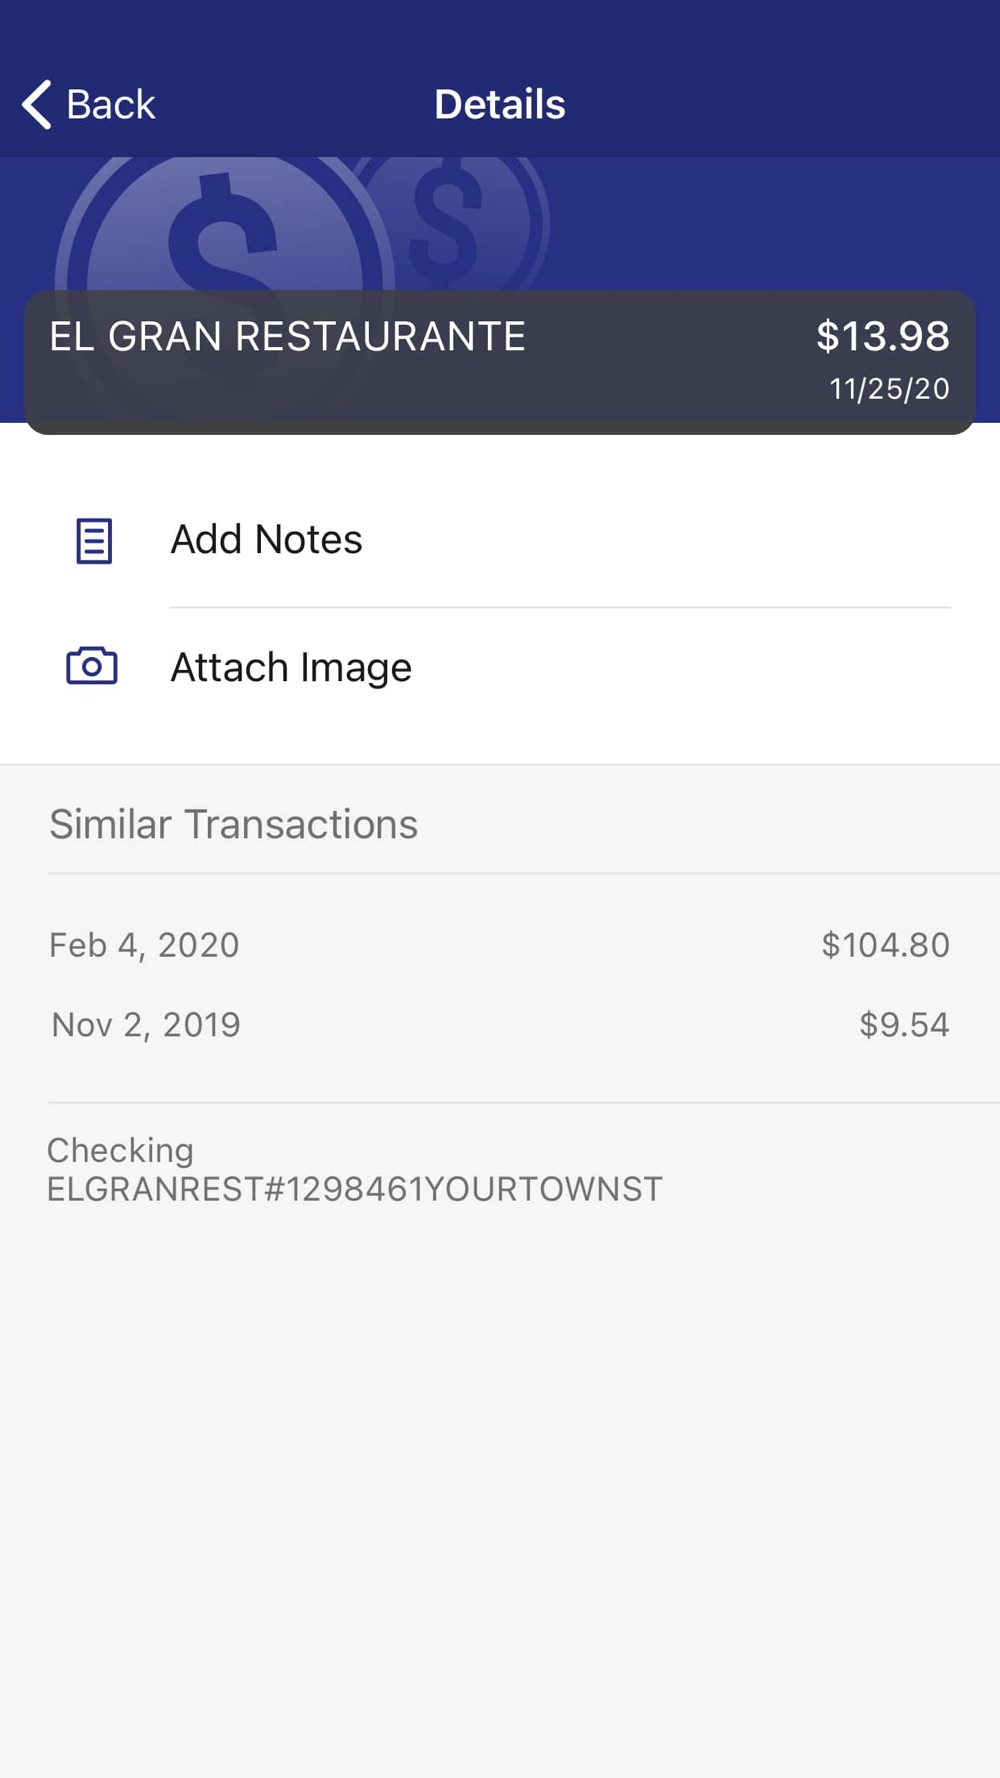
Task: Tap the back chevron arrow icon
Action: click(37, 105)
